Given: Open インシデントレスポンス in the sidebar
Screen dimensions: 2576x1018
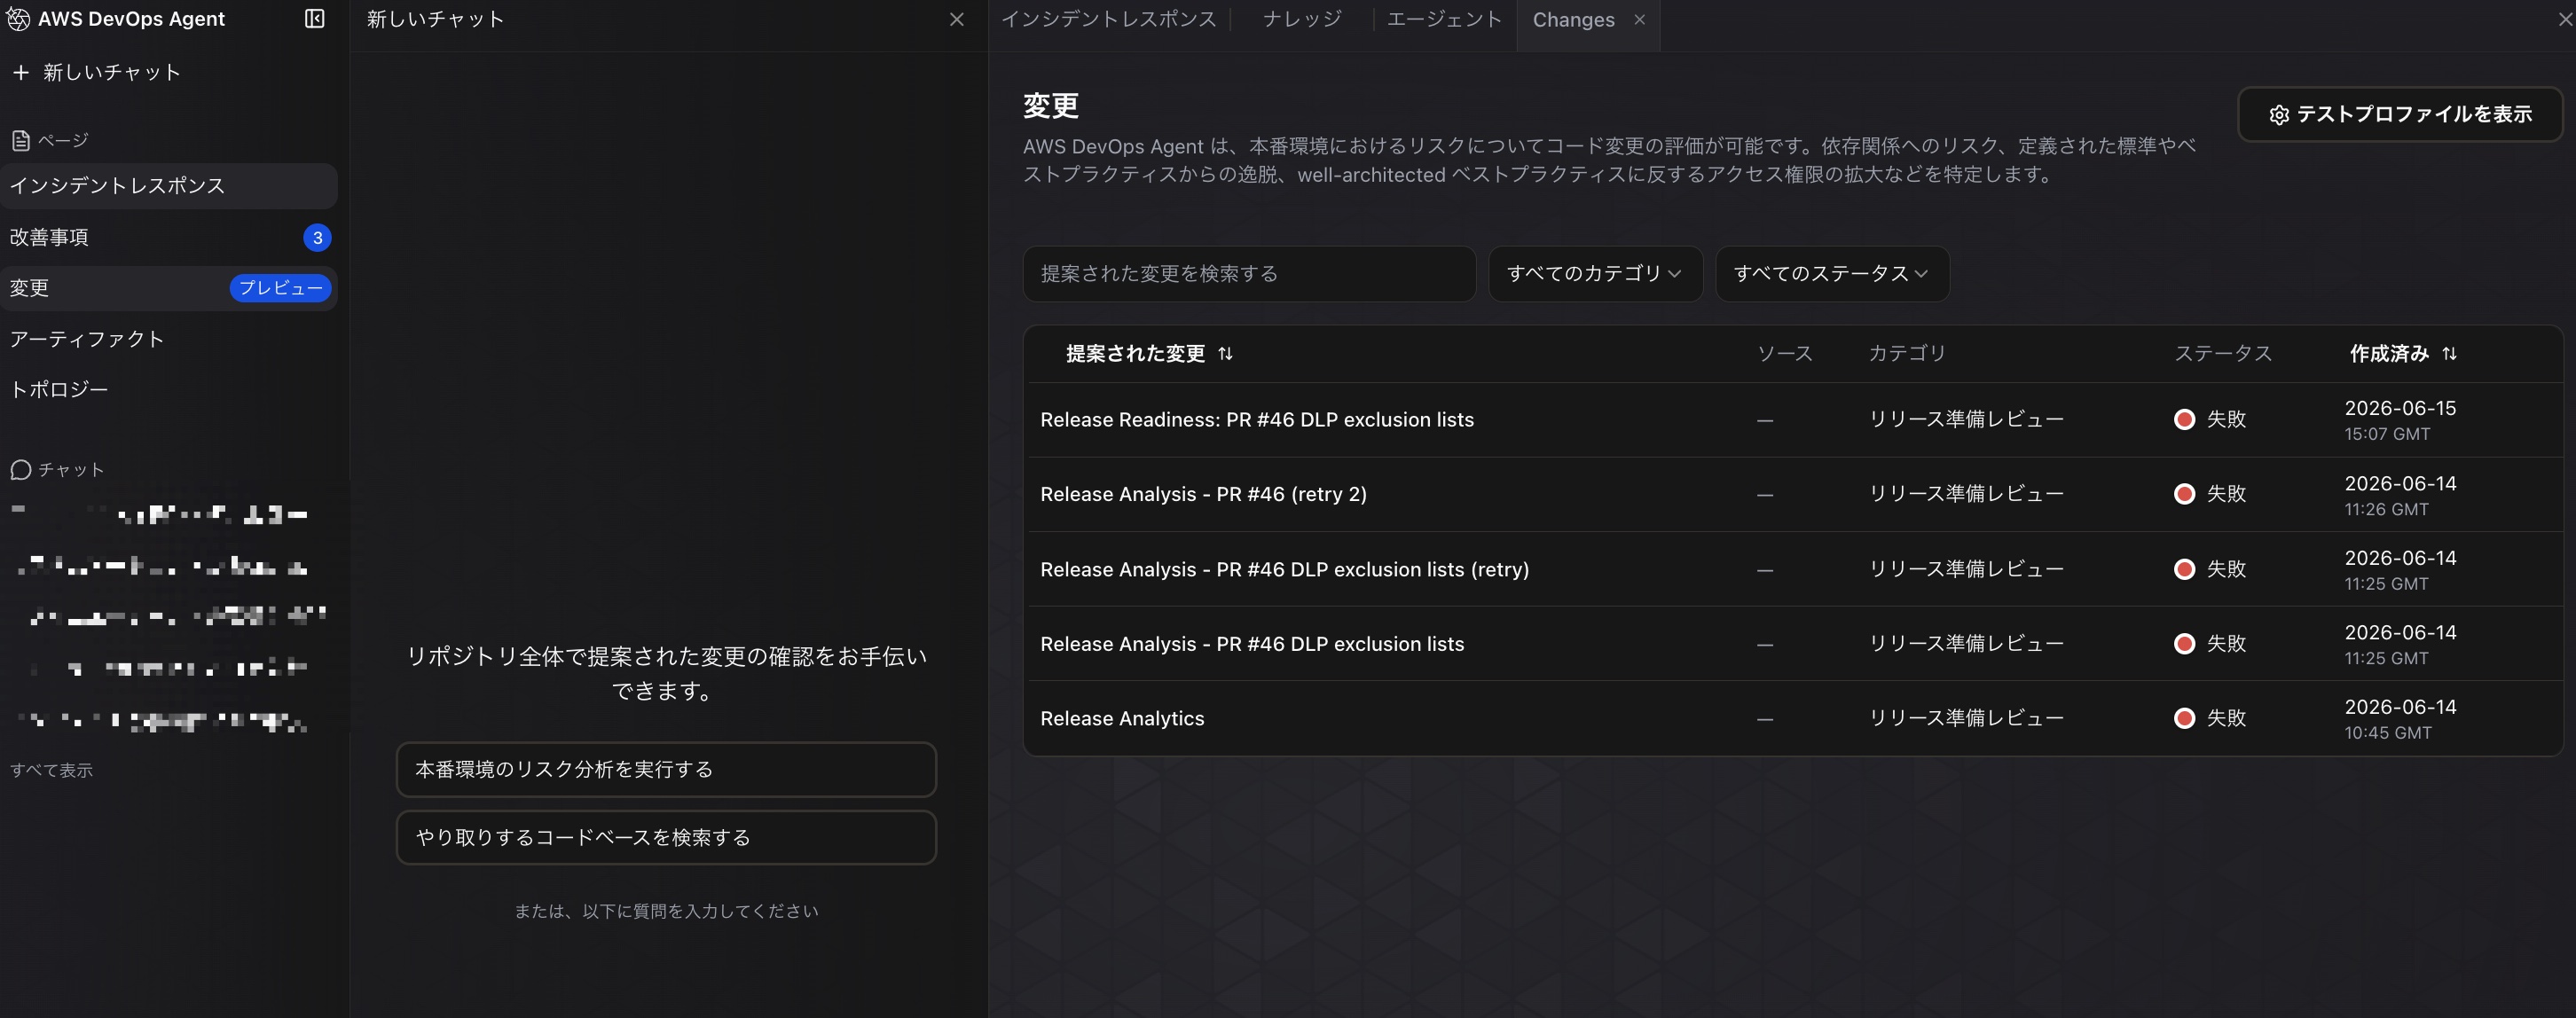Looking at the screenshot, I should tap(168, 186).
